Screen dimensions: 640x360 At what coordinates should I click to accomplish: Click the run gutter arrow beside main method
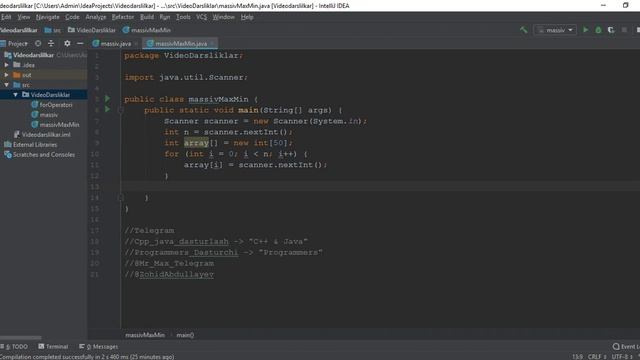(x=107, y=109)
